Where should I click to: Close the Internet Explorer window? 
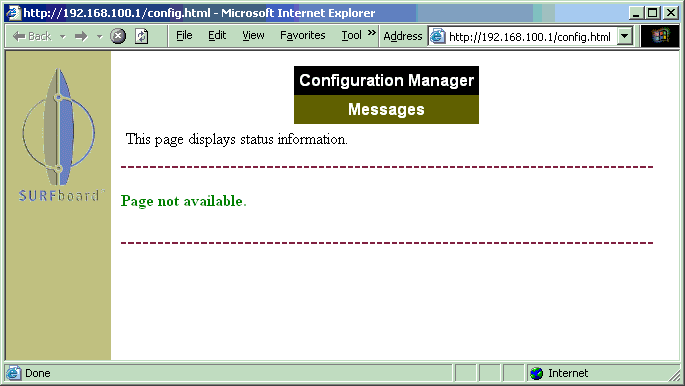671,13
